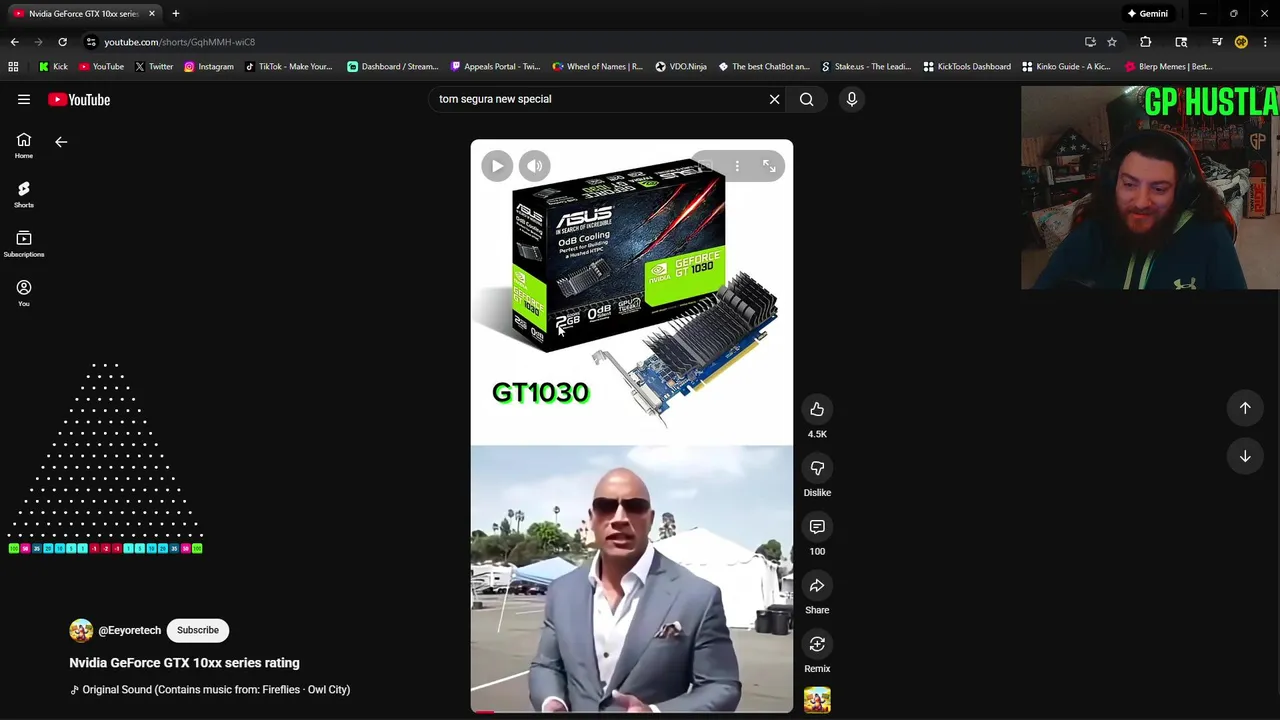Open the 100 comments panel

coord(817,527)
